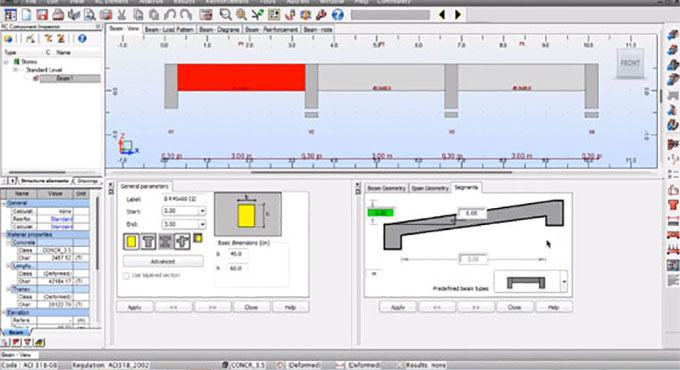680x370 pixels.
Task: Click the scissors Cut icon
Action: [x=122, y=15]
